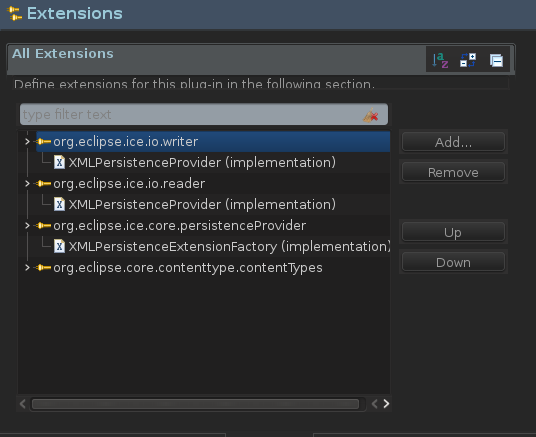This screenshot has height=437, width=536.
Task: Click the collapse all icon
Action: [496, 61]
